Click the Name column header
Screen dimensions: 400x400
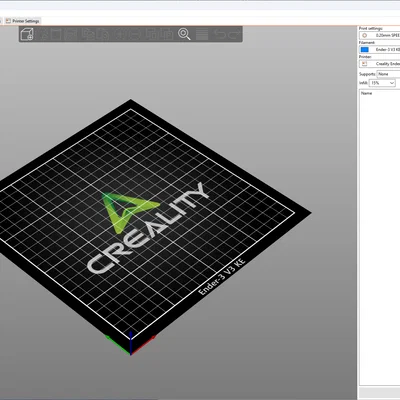coord(366,93)
